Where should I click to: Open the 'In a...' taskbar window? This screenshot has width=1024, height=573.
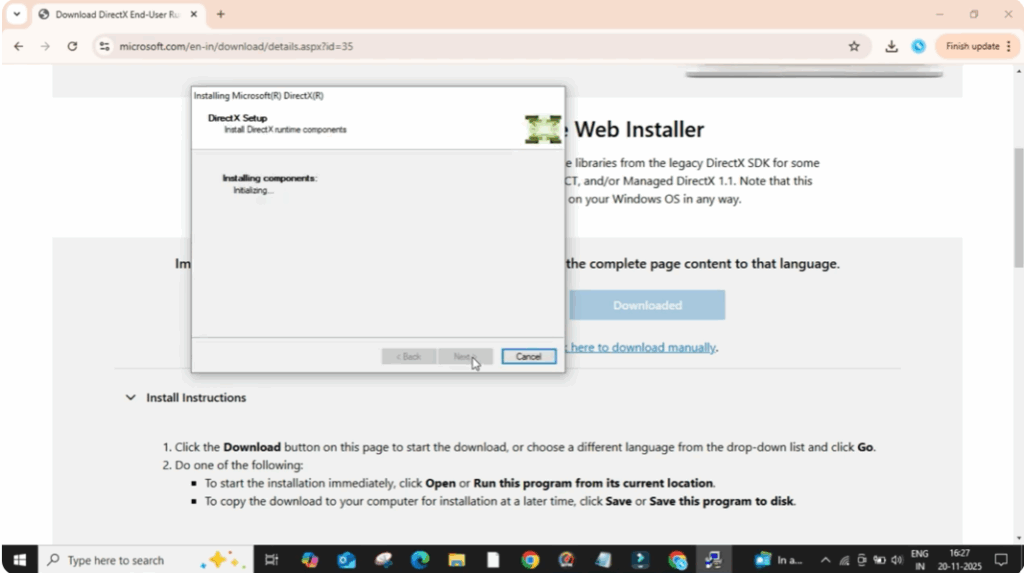pyautogui.click(x=778, y=560)
